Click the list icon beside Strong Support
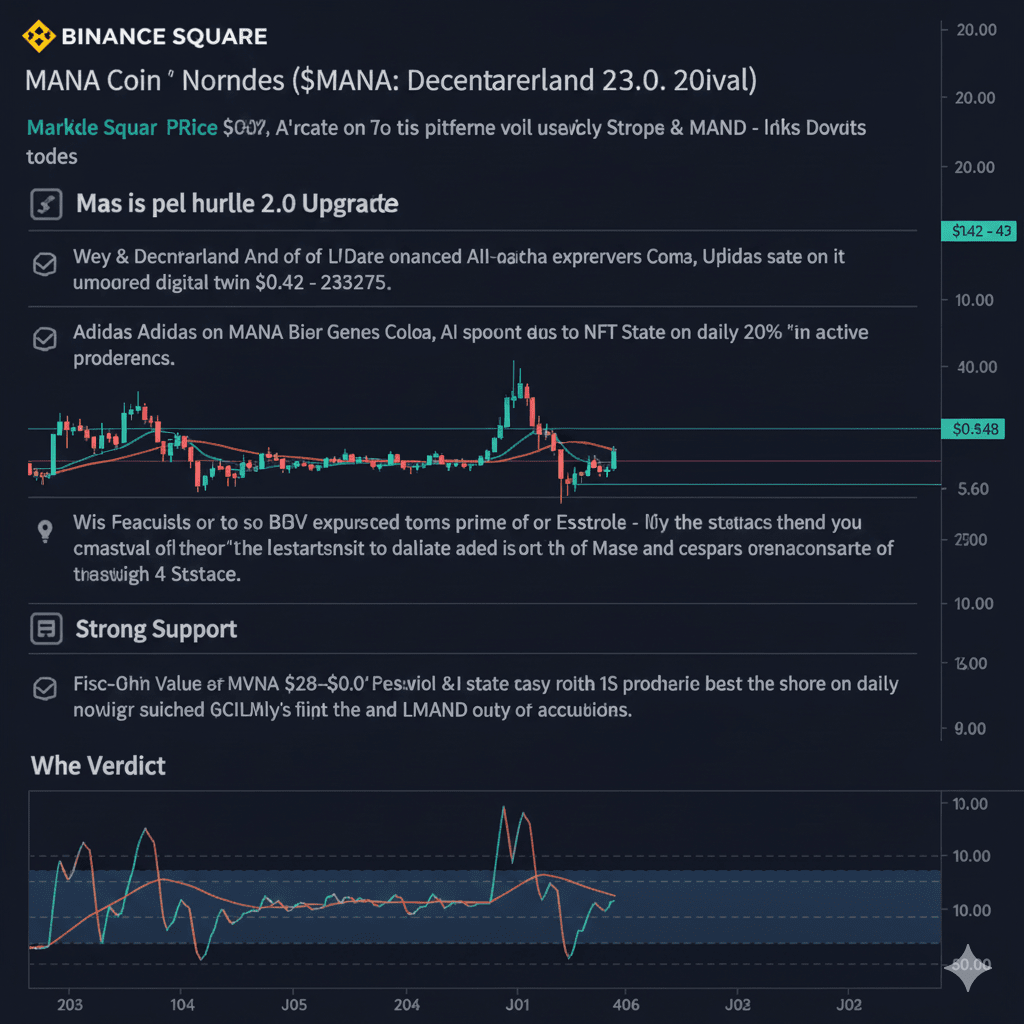 45,629
